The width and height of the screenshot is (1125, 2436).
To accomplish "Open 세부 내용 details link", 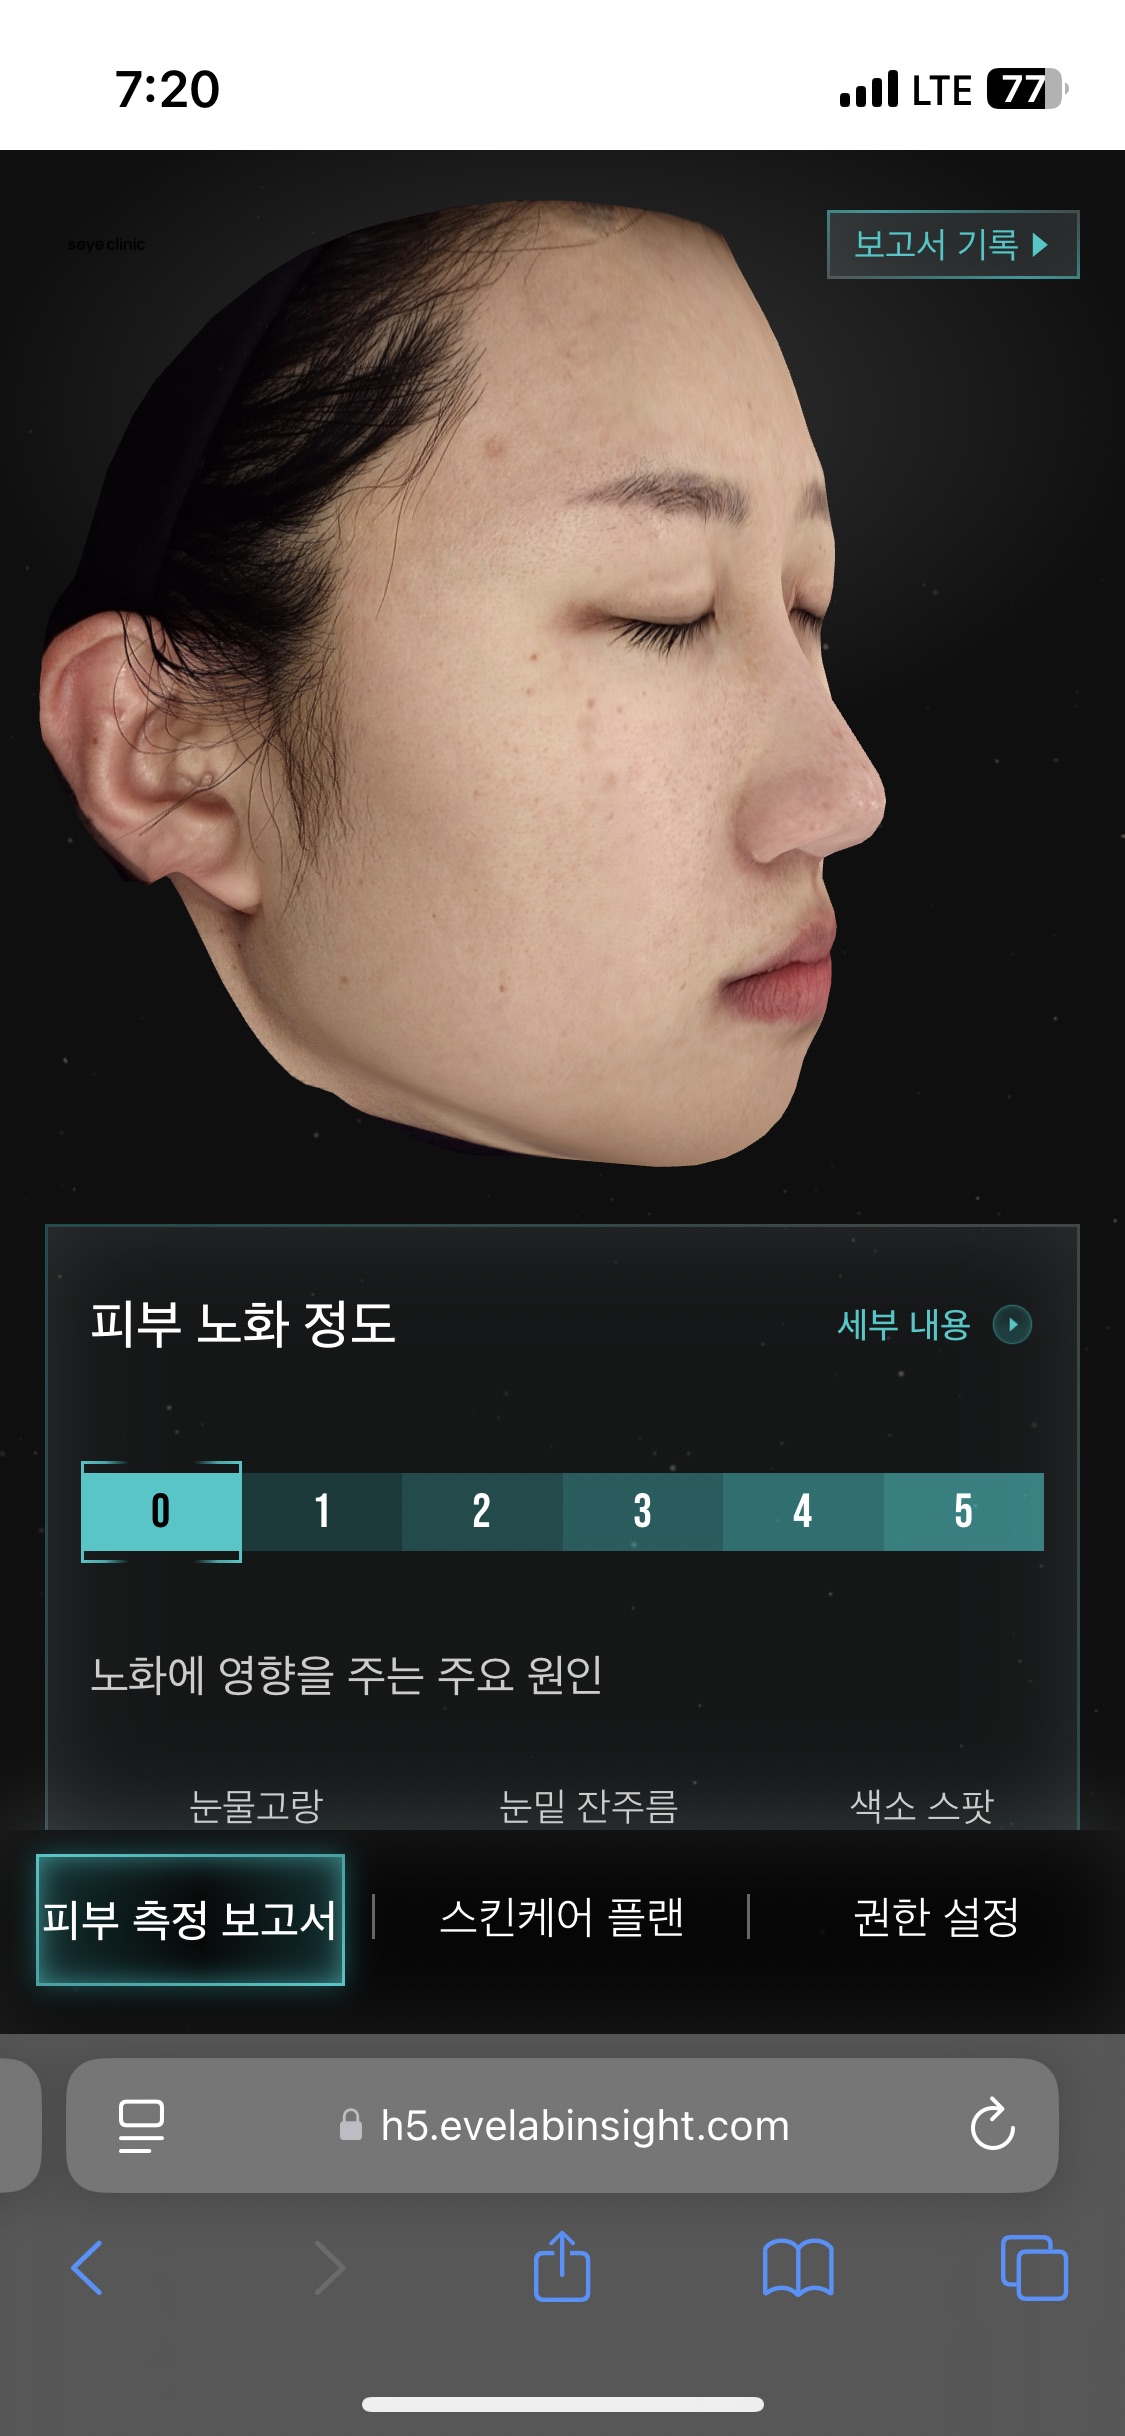I will [904, 1325].
